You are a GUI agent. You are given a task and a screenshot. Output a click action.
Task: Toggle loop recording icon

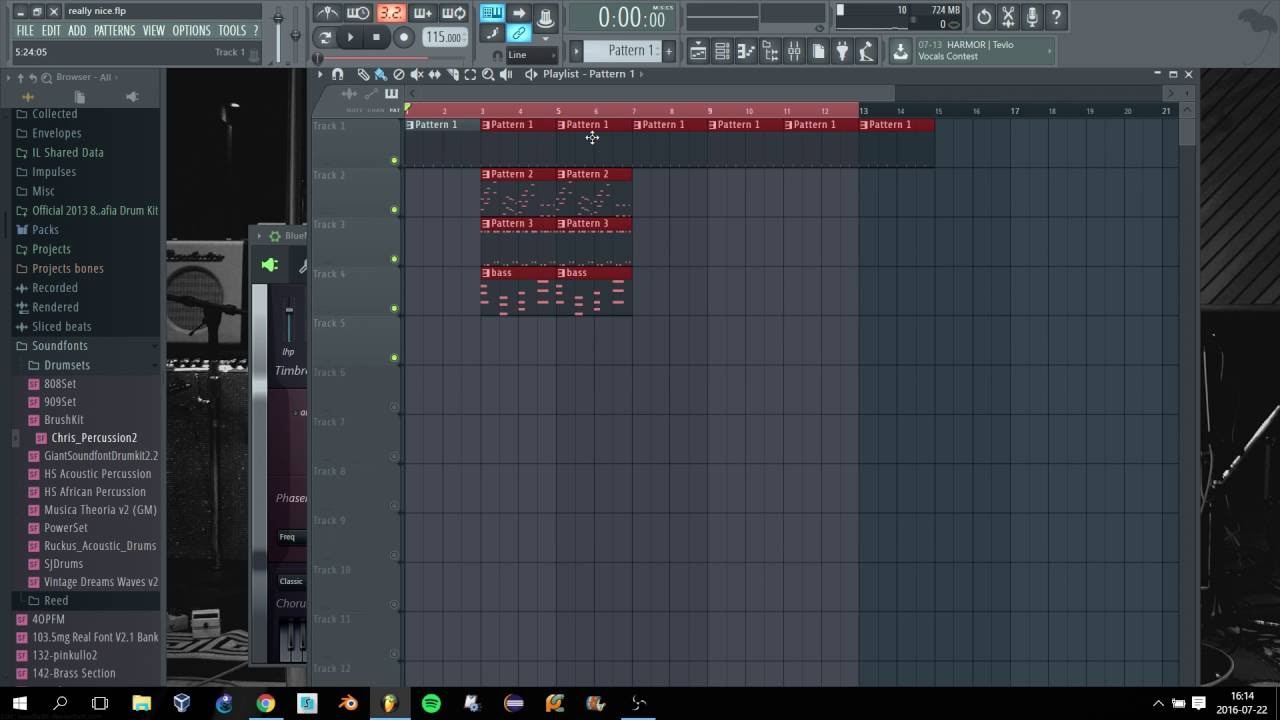[454, 14]
